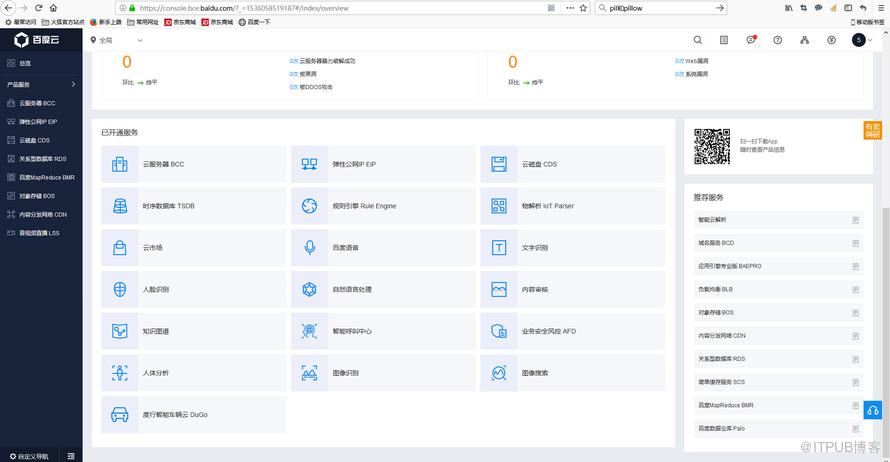Screen dimensions: 890x462
Task: Open the 人脸识别 globe-face icon
Action: [120, 289]
